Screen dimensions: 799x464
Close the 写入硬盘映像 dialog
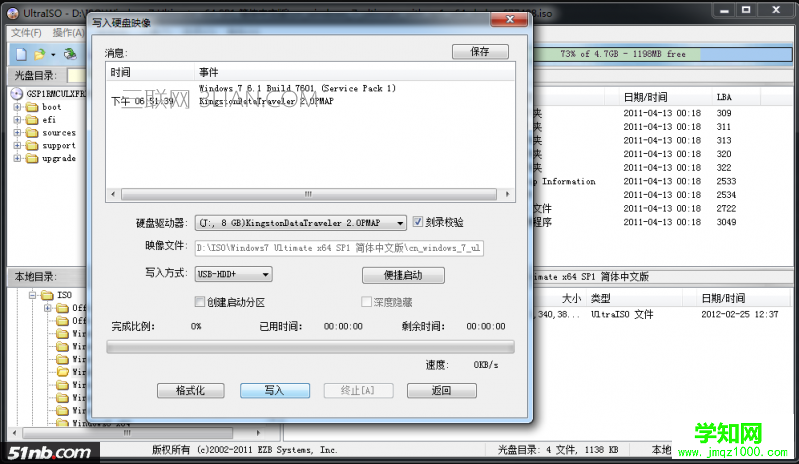[510, 20]
